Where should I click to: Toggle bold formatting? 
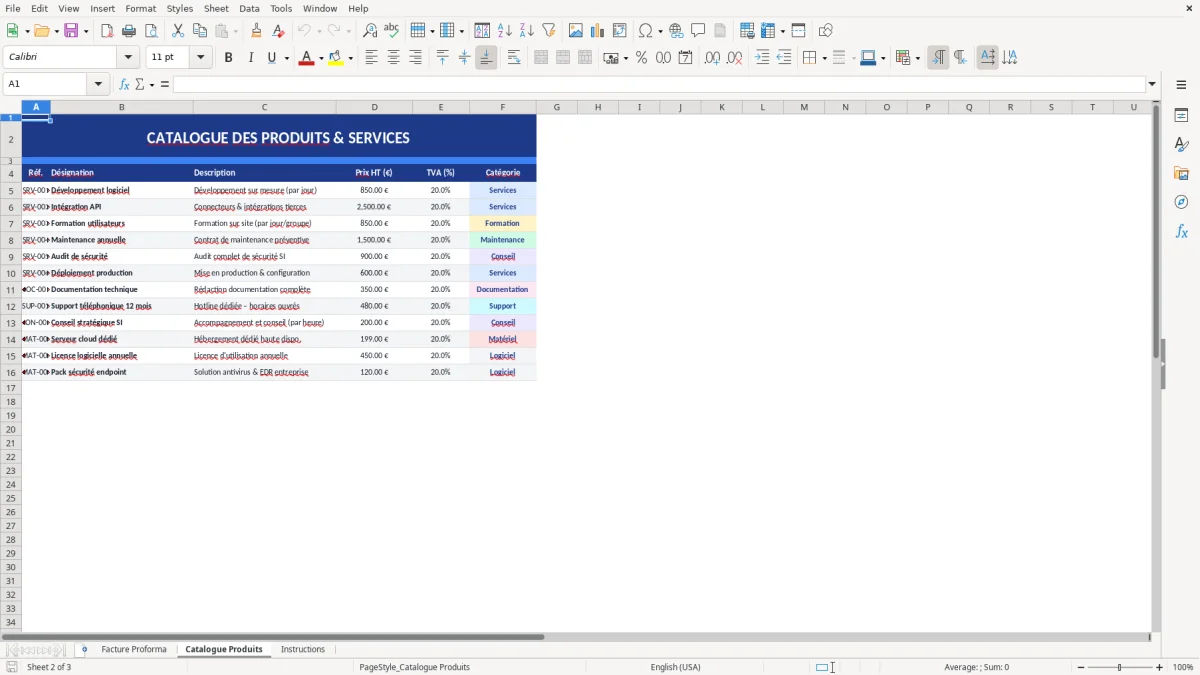228,57
